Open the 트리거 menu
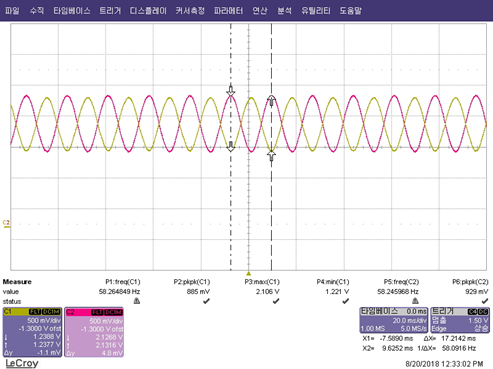Screen dimensions: 493x369 click(x=110, y=11)
